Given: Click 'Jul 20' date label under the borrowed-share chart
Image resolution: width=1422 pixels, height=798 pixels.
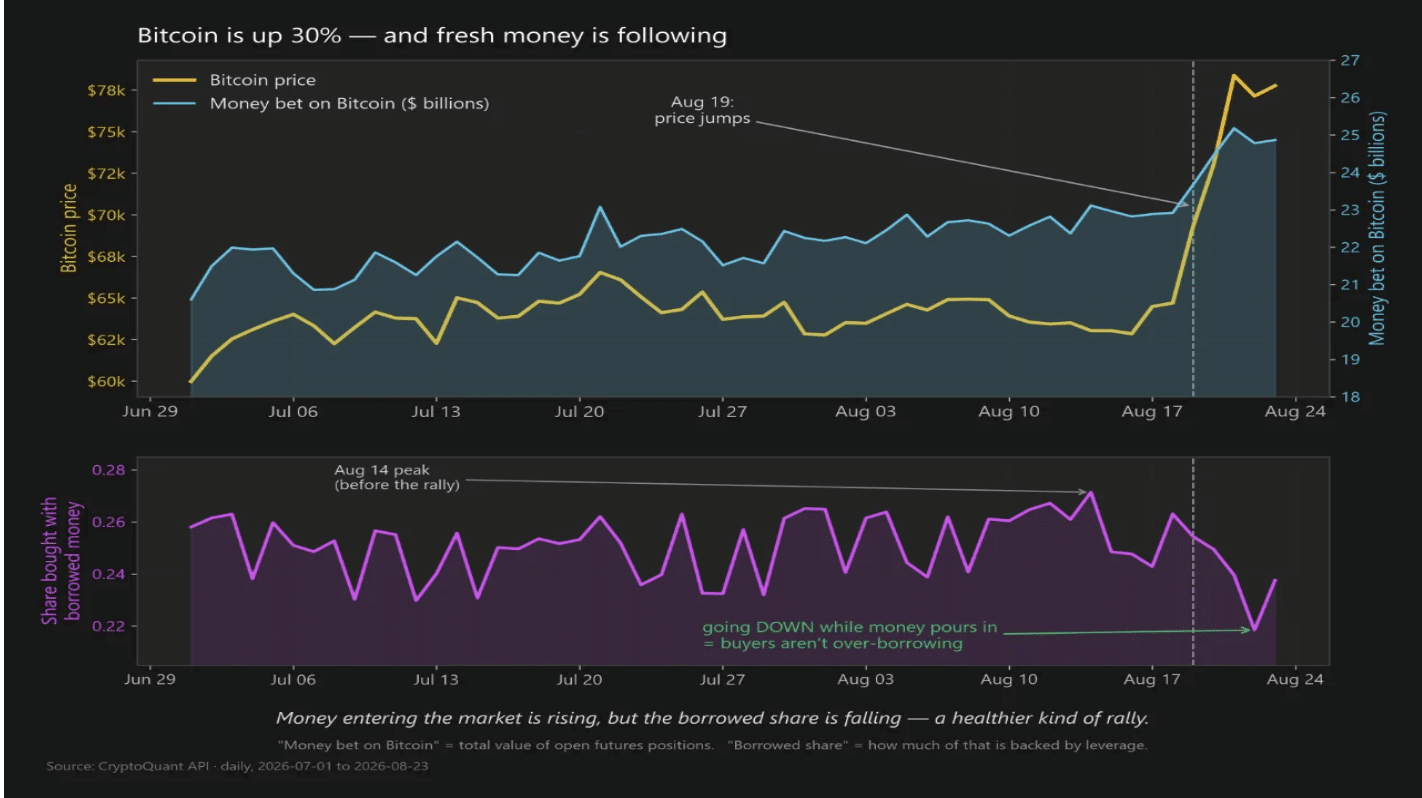Looking at the screenshot, I should coord(580,680).
